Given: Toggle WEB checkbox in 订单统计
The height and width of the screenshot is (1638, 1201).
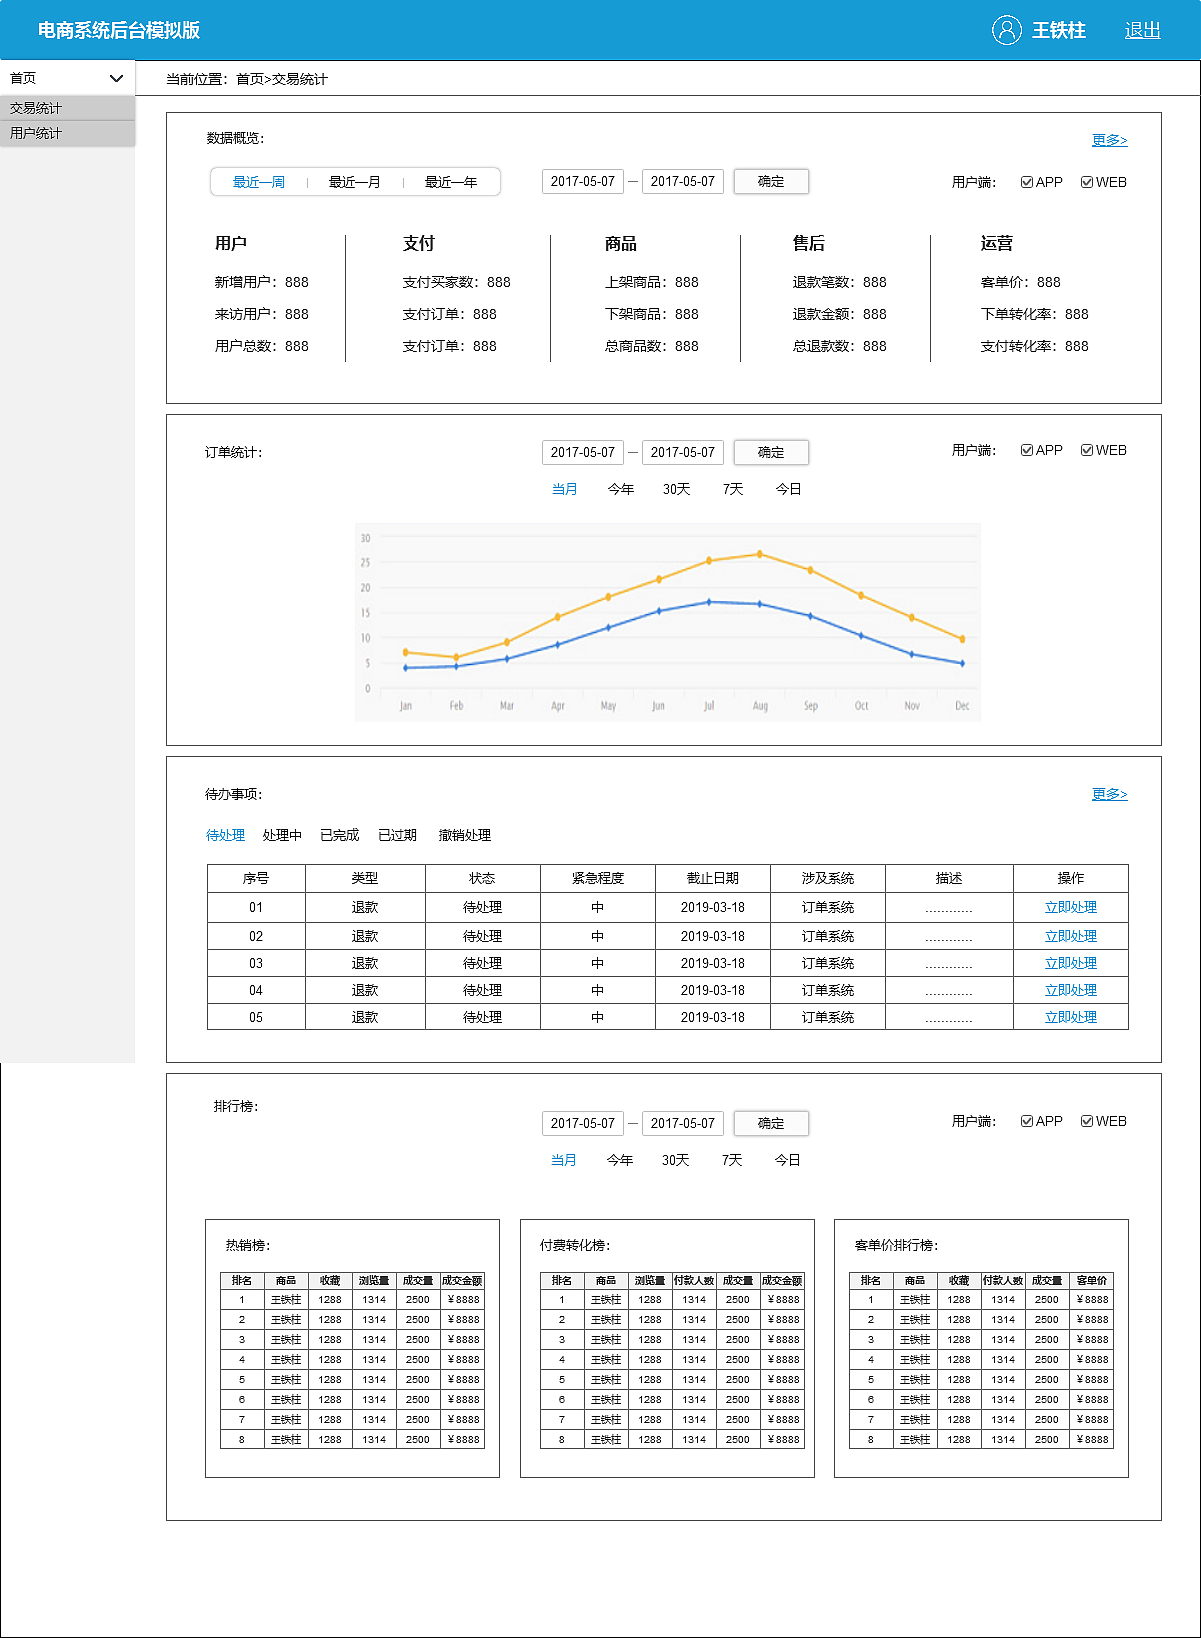Looking at the screenshot, I should point(1086,450).
